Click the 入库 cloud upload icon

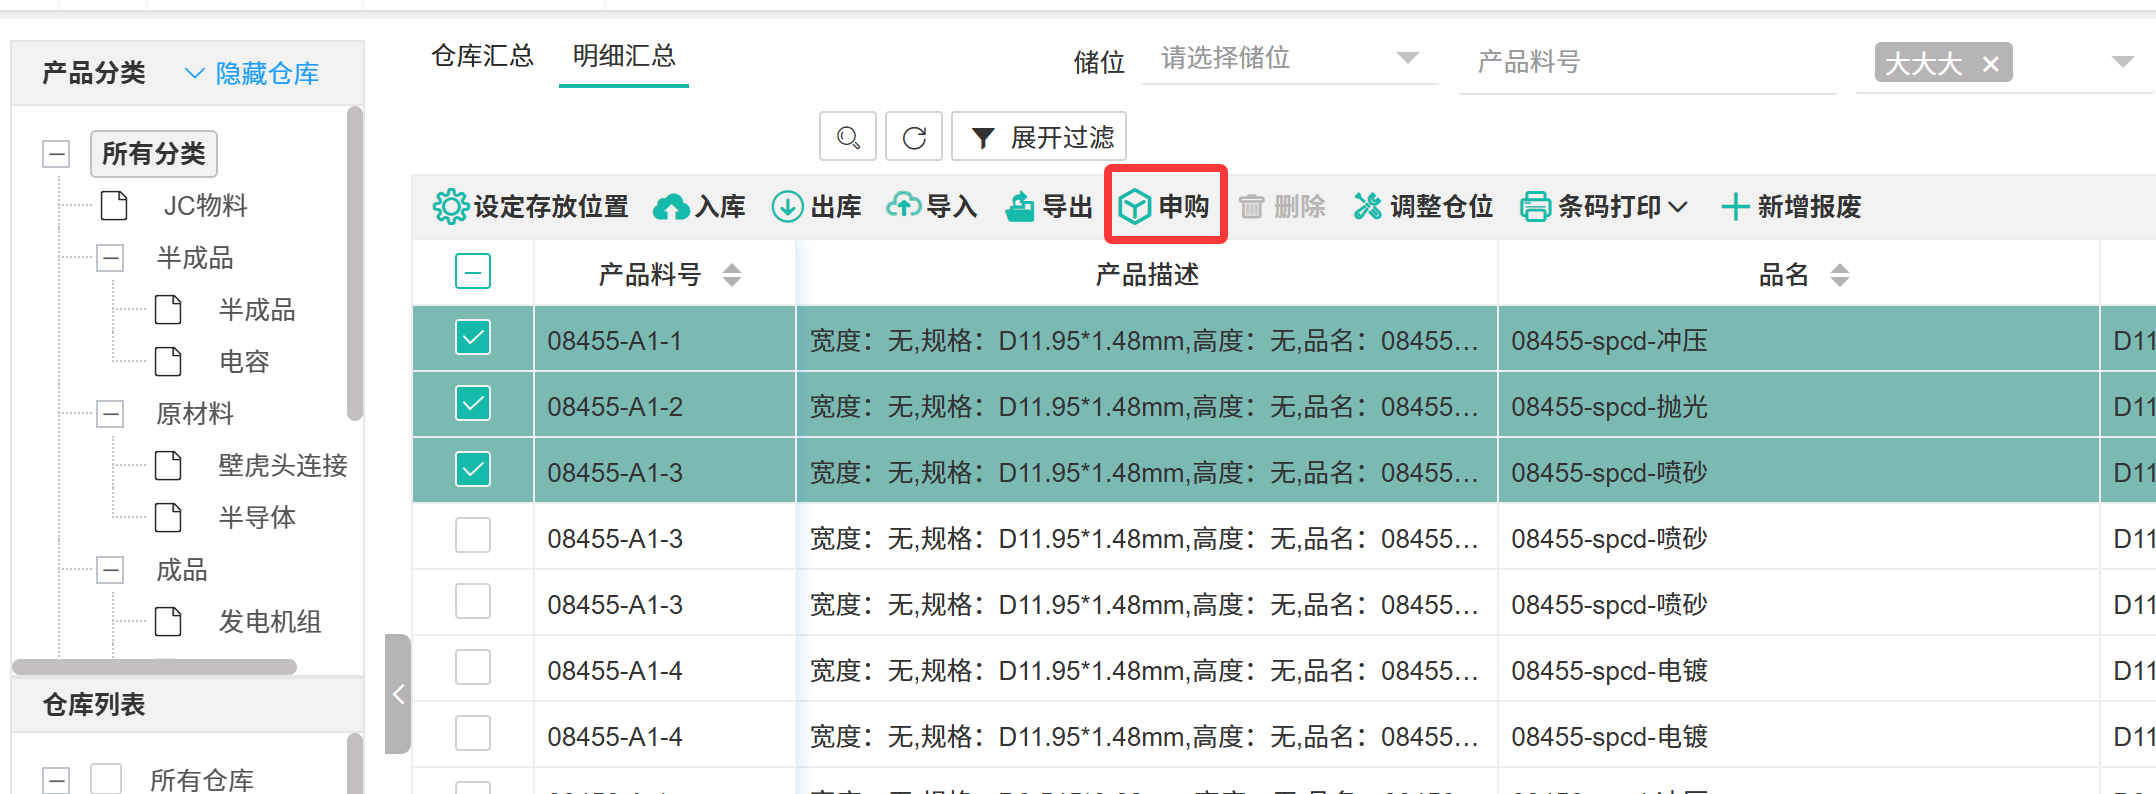671,207
